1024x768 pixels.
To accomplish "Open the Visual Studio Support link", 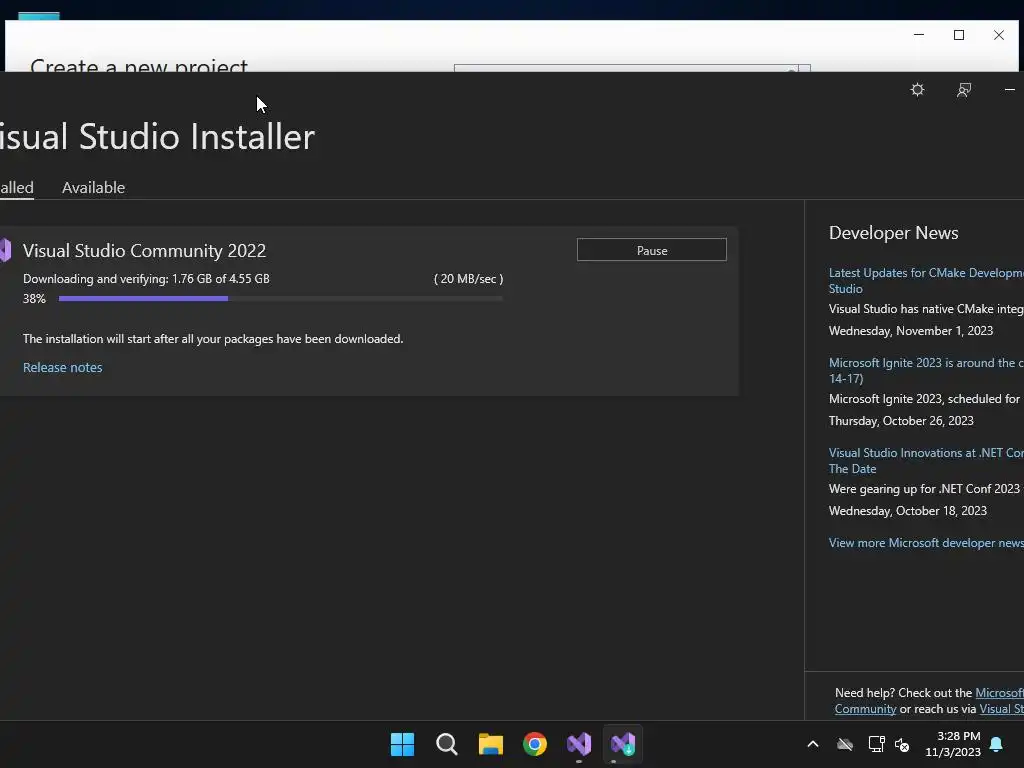I will (x=1001, y=709).
